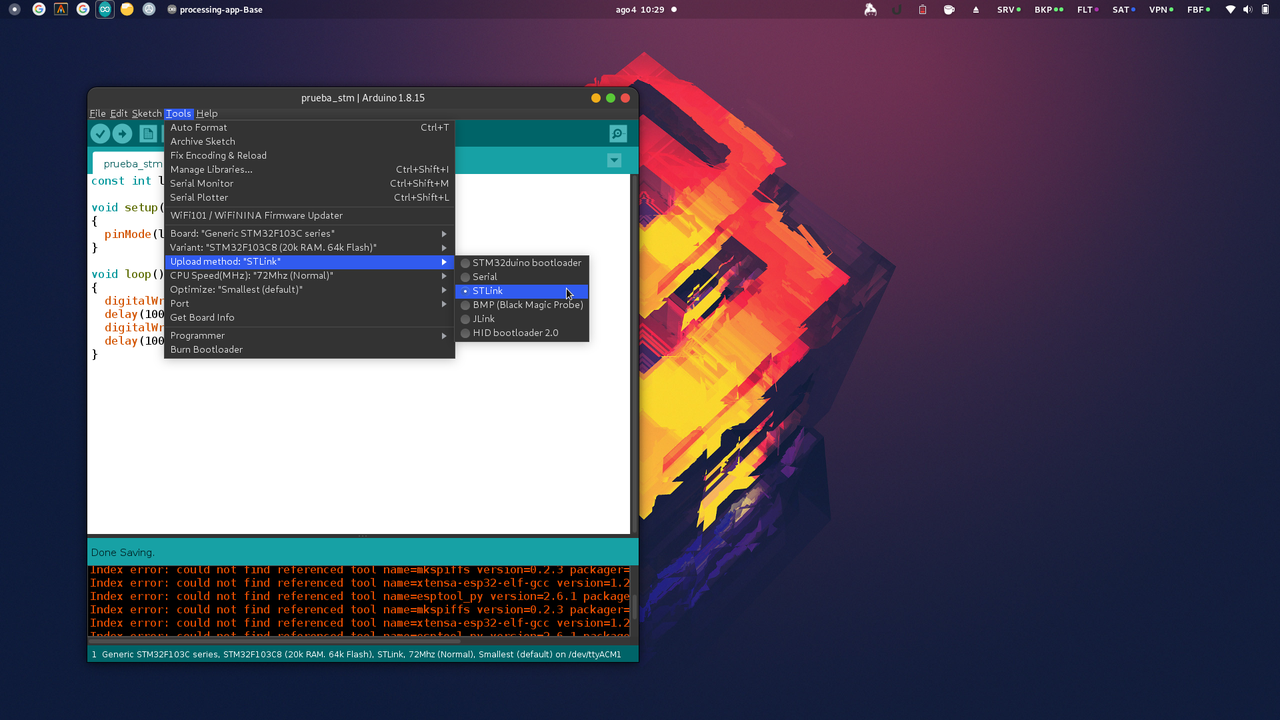Click the yellow circle app icon in top panel
Screen dimensions: 1280x720
(127, 9)
